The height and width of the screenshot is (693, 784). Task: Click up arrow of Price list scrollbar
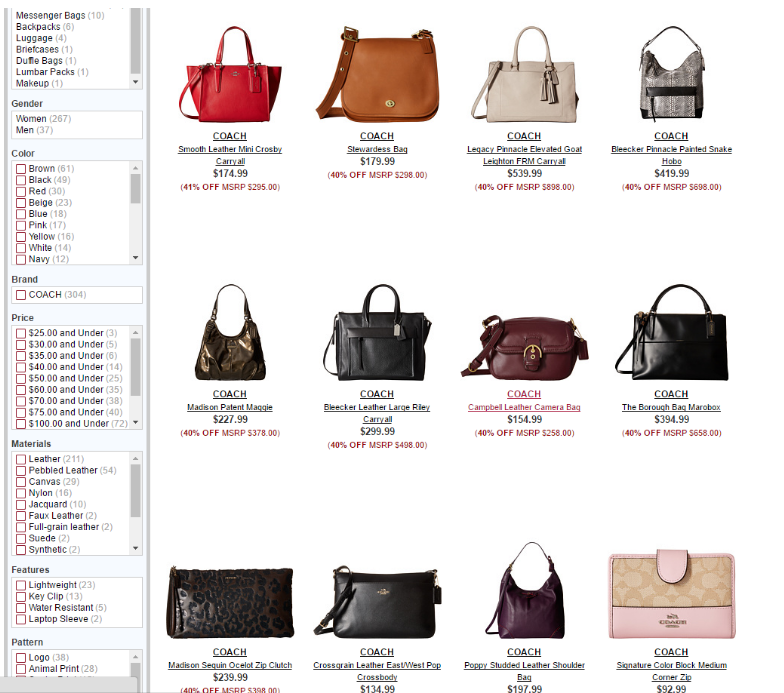click(136, 332)
